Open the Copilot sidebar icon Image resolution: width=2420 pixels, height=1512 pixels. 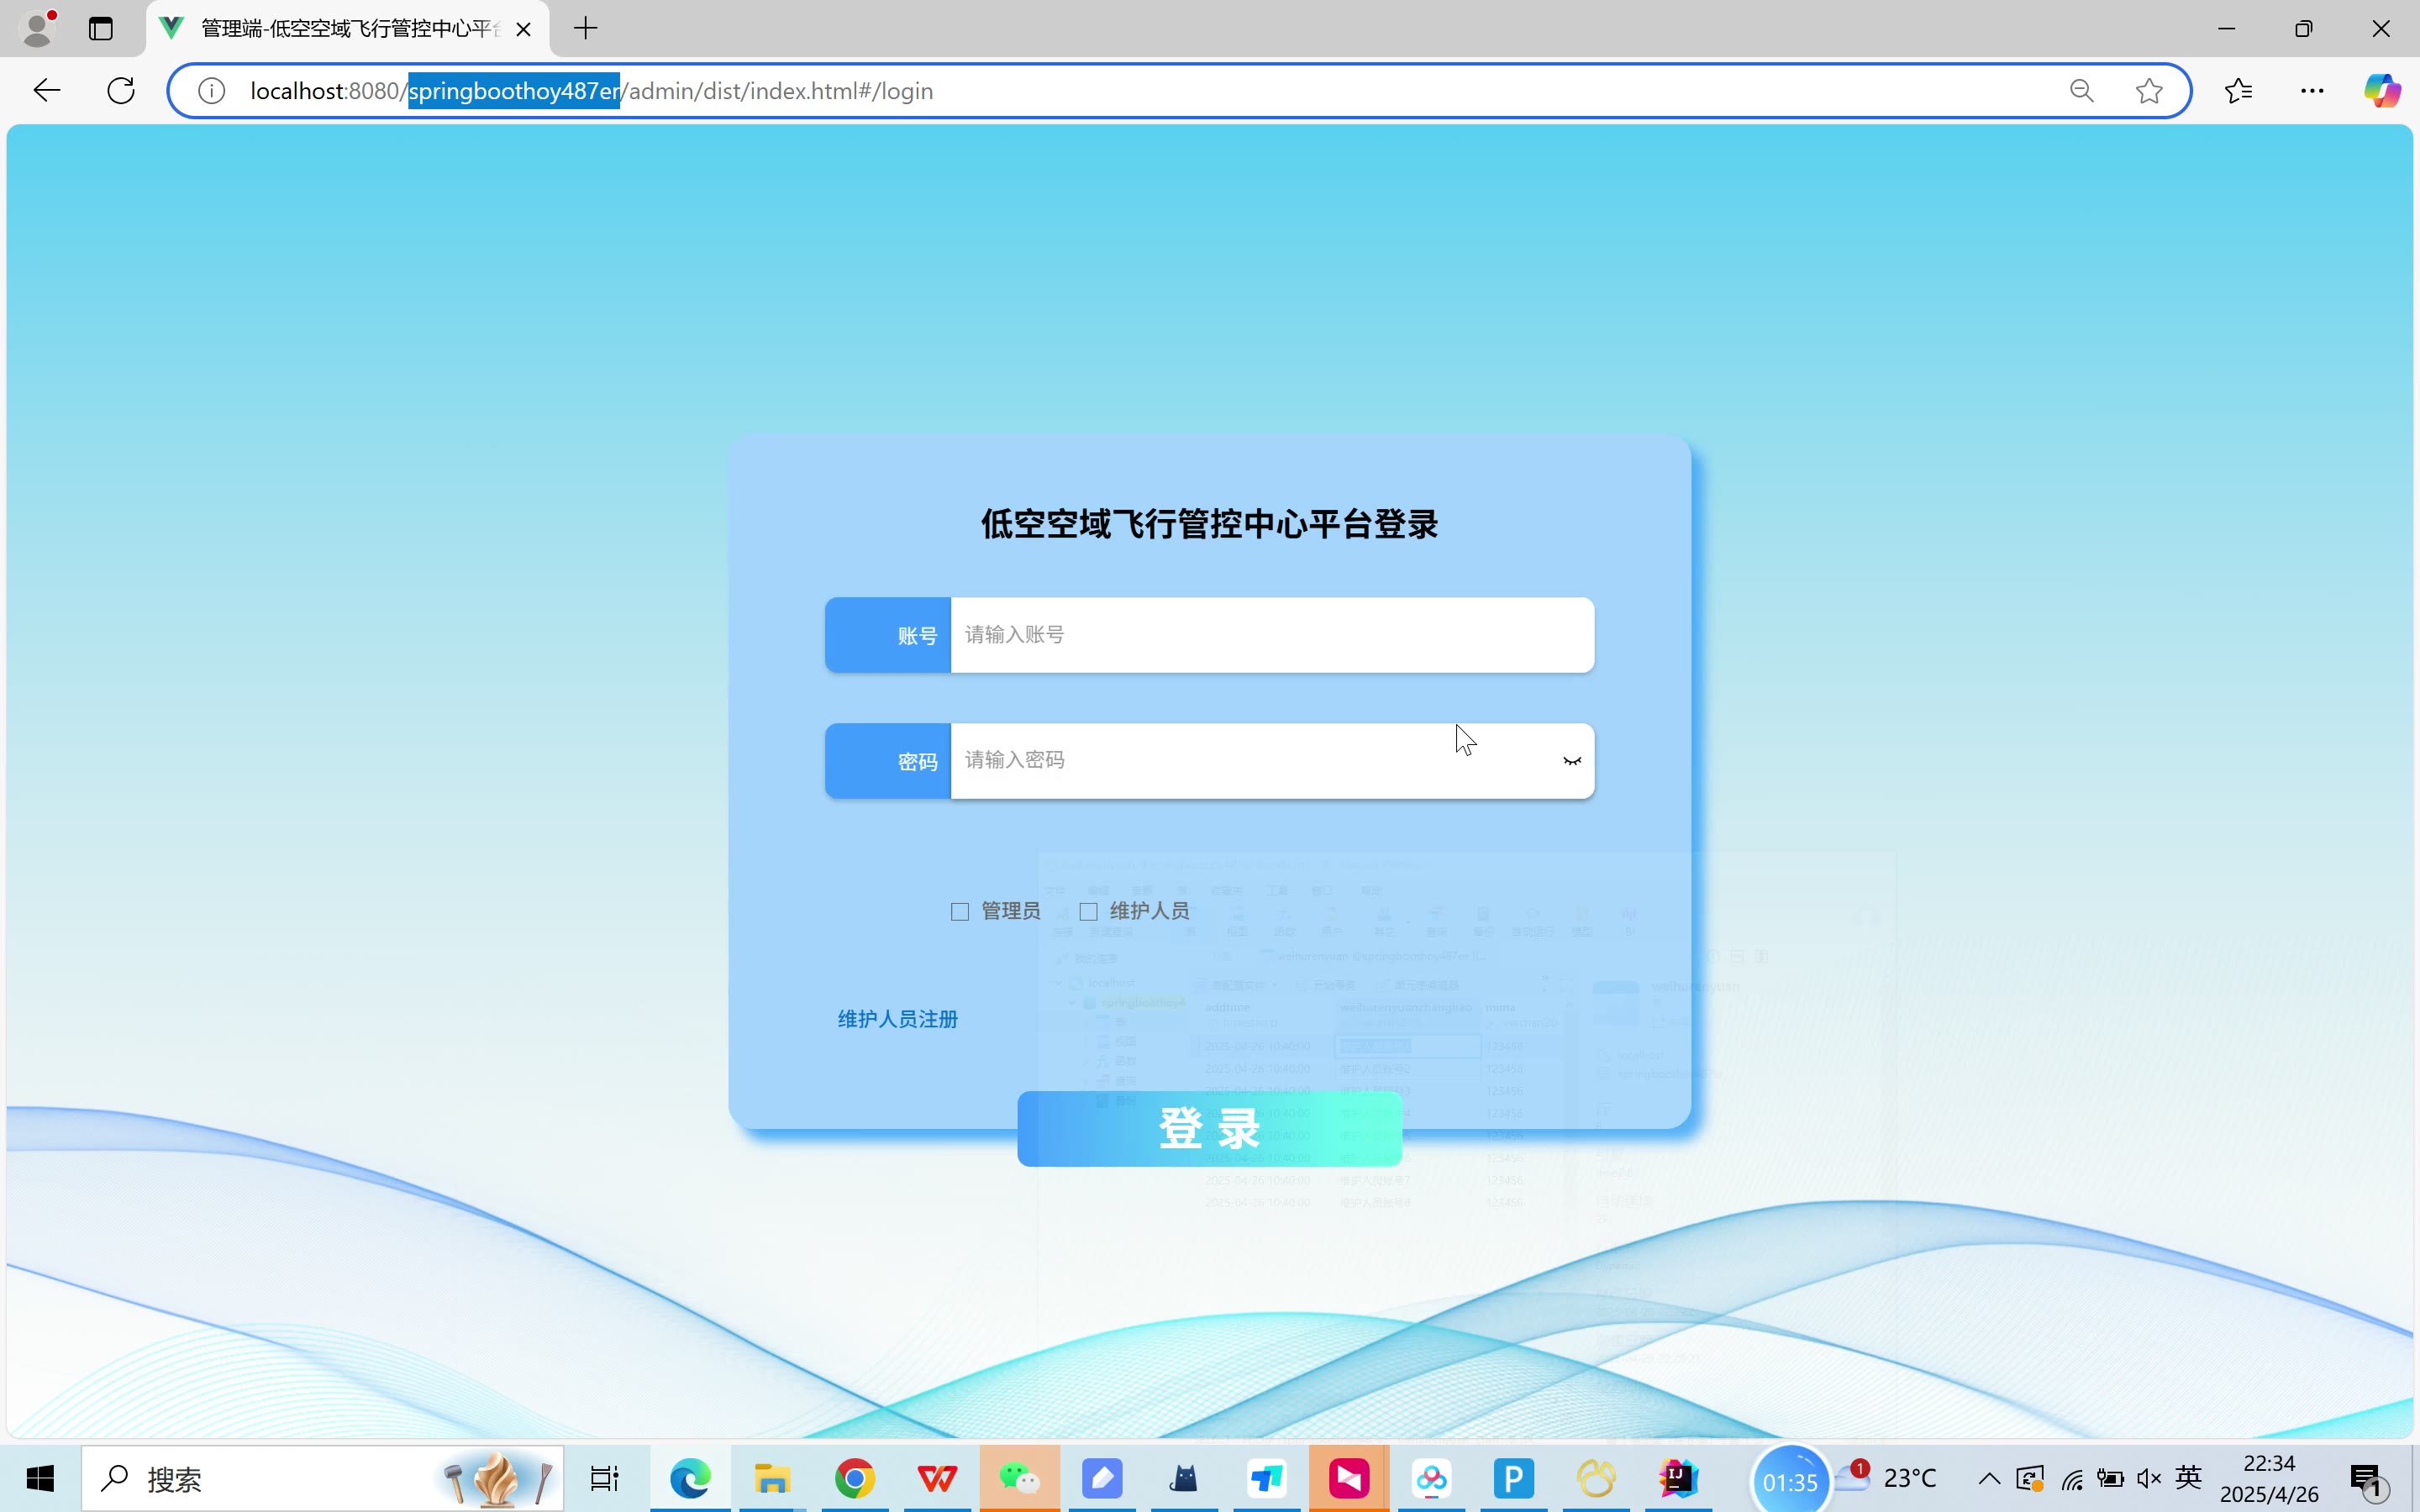[2382, 91]
